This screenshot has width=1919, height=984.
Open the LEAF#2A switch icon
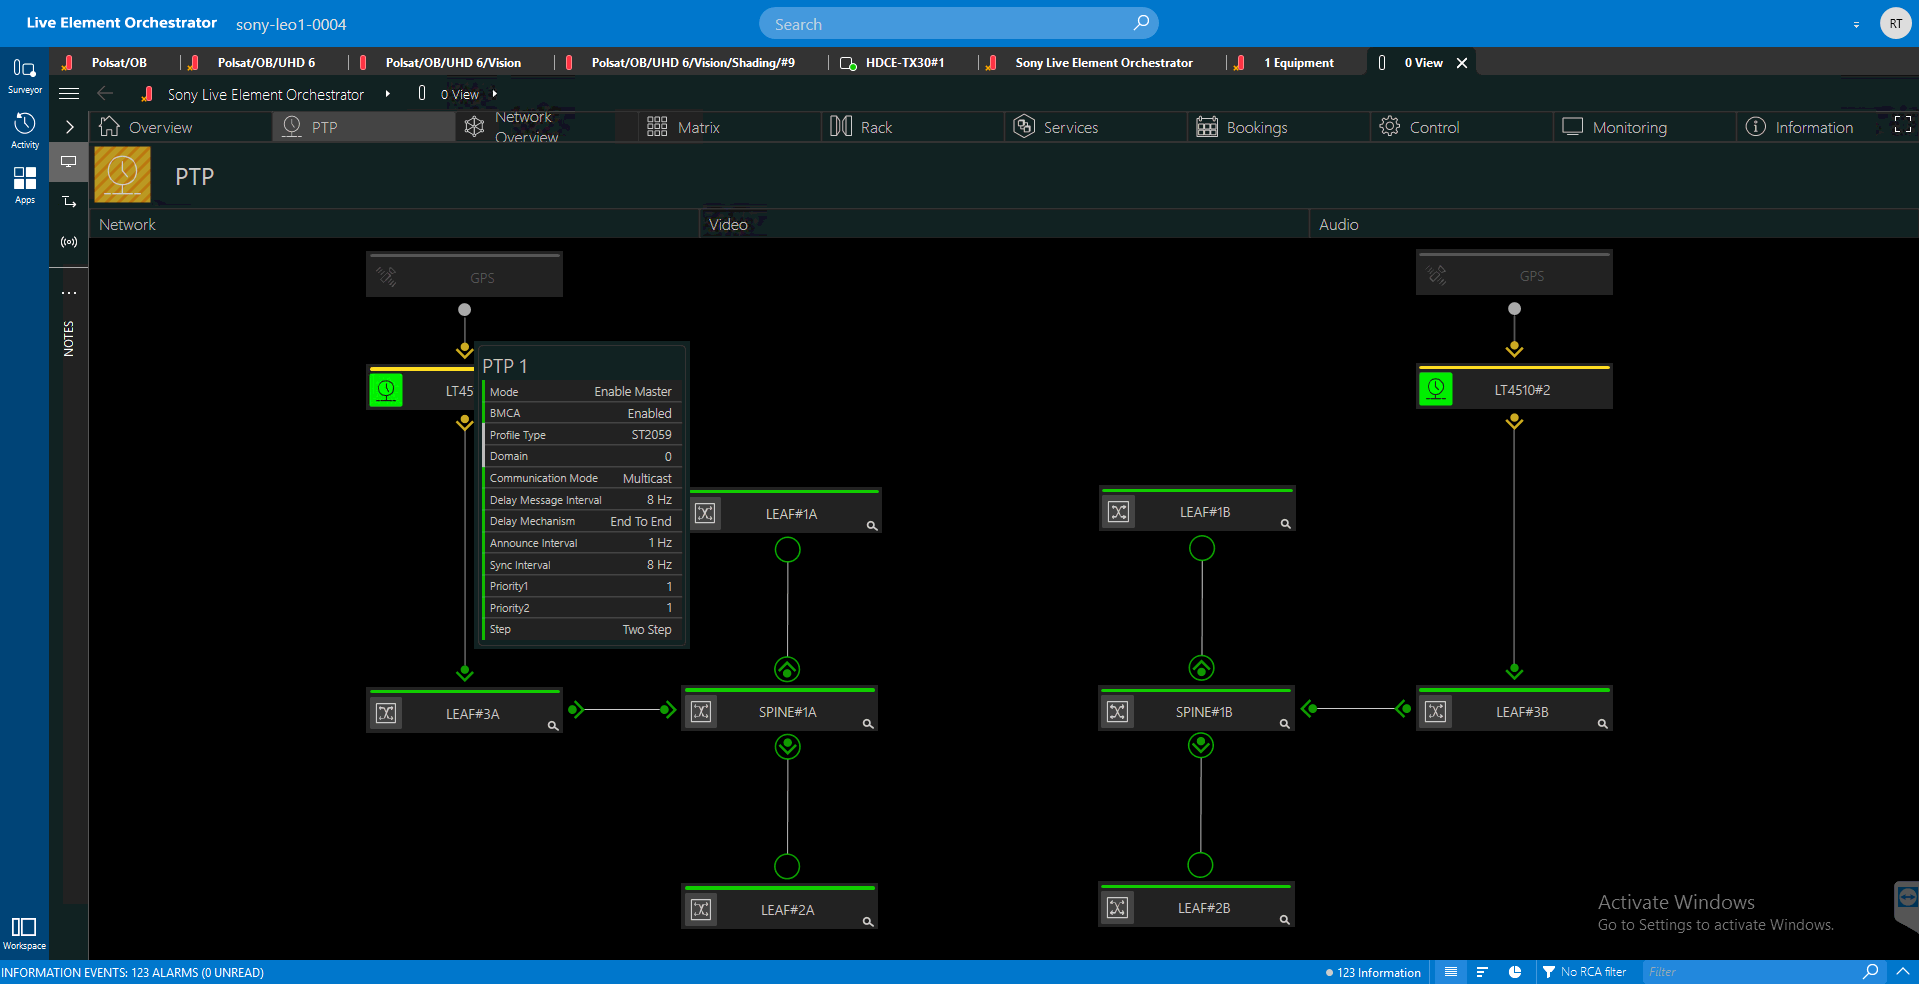click(x=702, y=909)
